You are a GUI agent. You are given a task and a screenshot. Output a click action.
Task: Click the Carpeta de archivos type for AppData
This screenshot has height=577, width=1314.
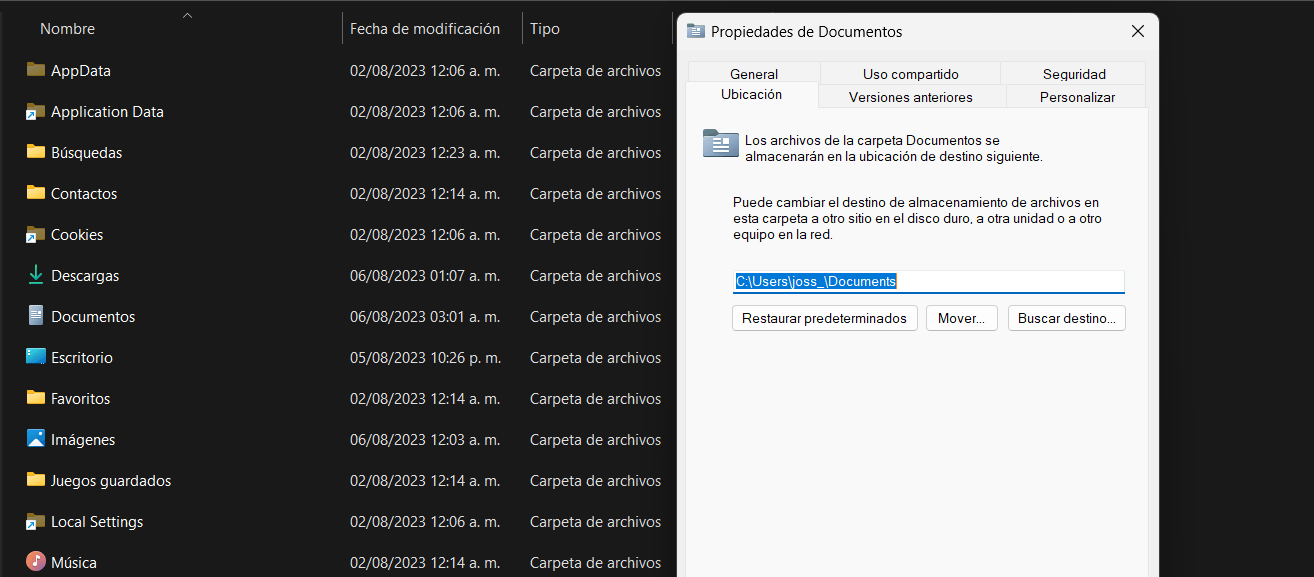click(x=595, y=71)
